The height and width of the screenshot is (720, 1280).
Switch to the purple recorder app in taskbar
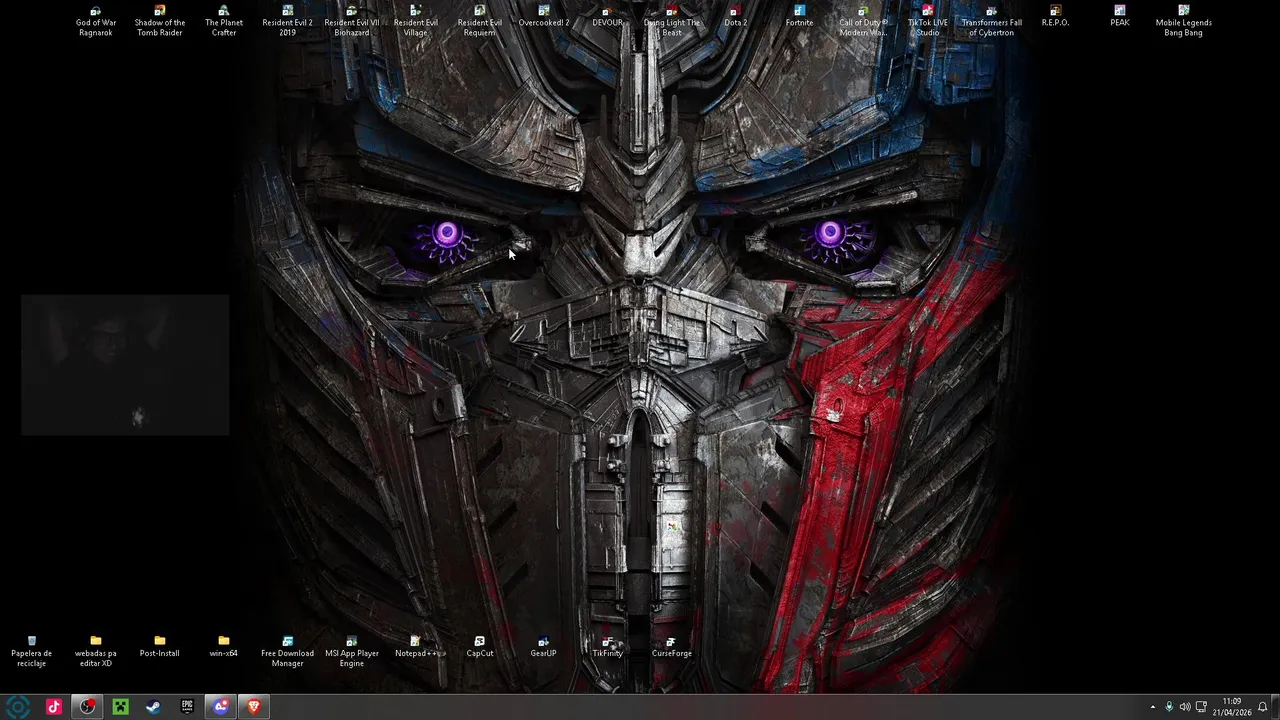click(221, 707)
